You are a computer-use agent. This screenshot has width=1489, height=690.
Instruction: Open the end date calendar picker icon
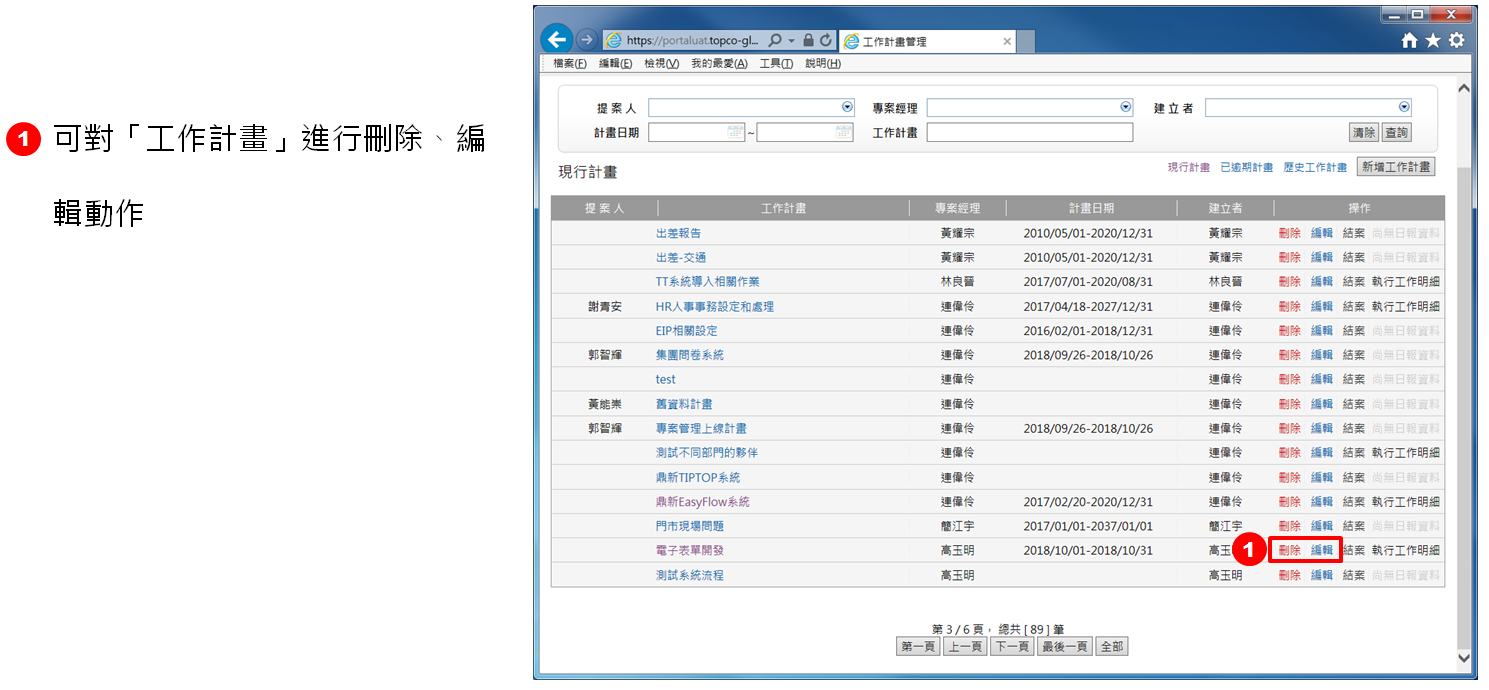pos(843,132)
